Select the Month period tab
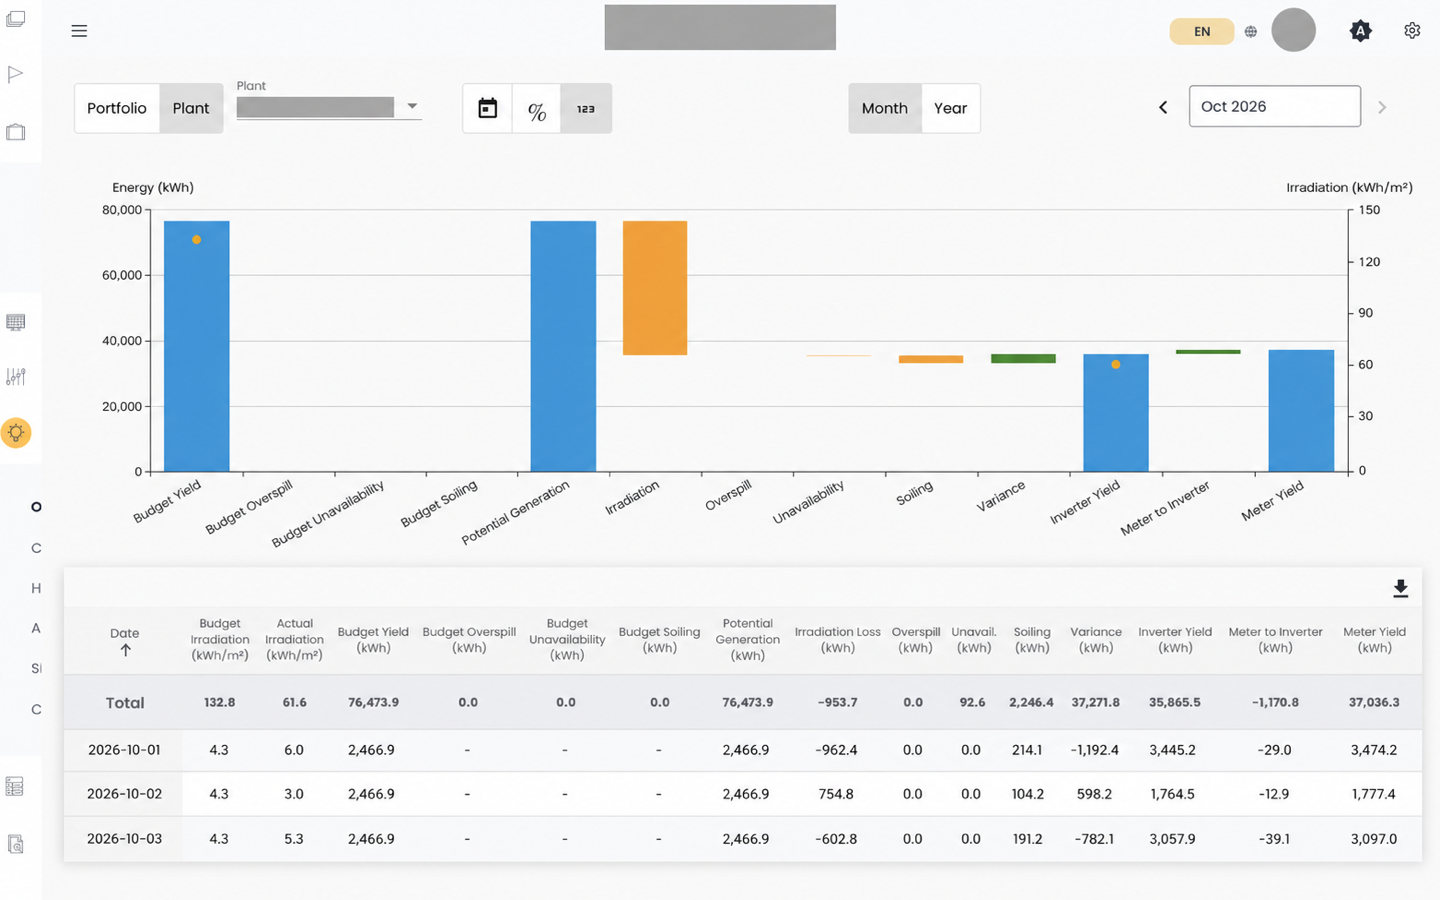1440x900 pixels. click(x=885, y=108)
